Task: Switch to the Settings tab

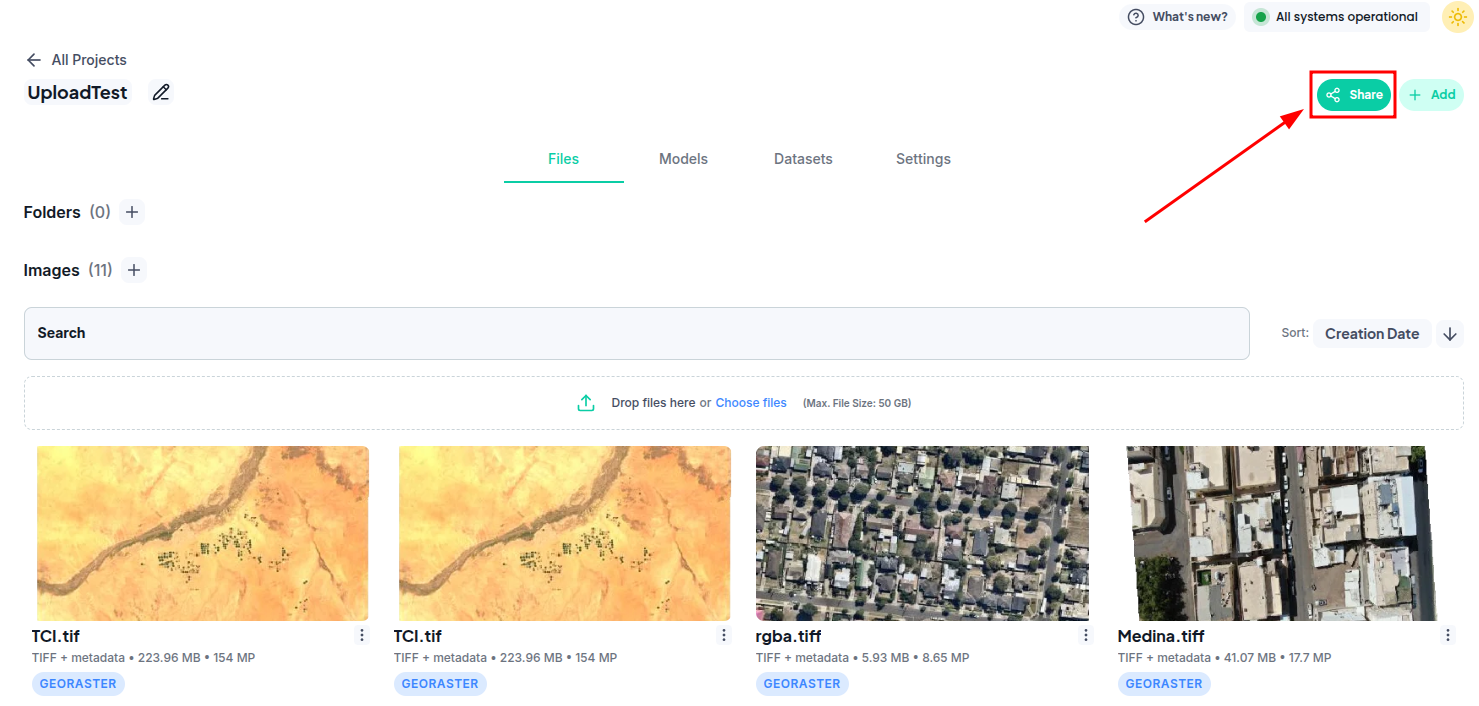Action: tap(923, 159)
